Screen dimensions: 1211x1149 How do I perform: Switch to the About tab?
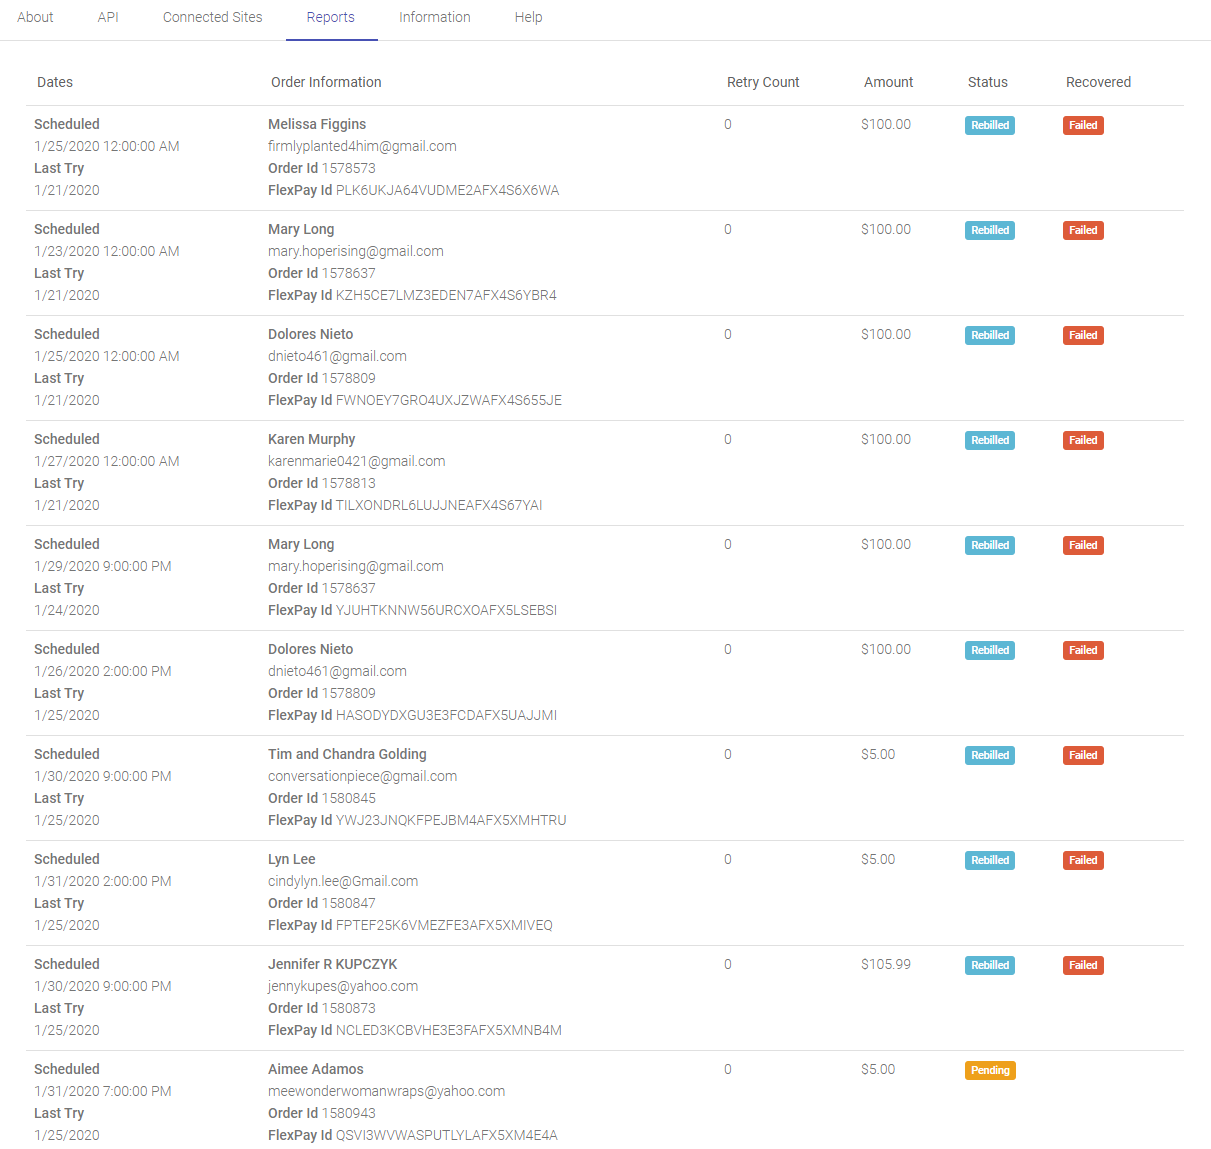click(x=35, y=17)
